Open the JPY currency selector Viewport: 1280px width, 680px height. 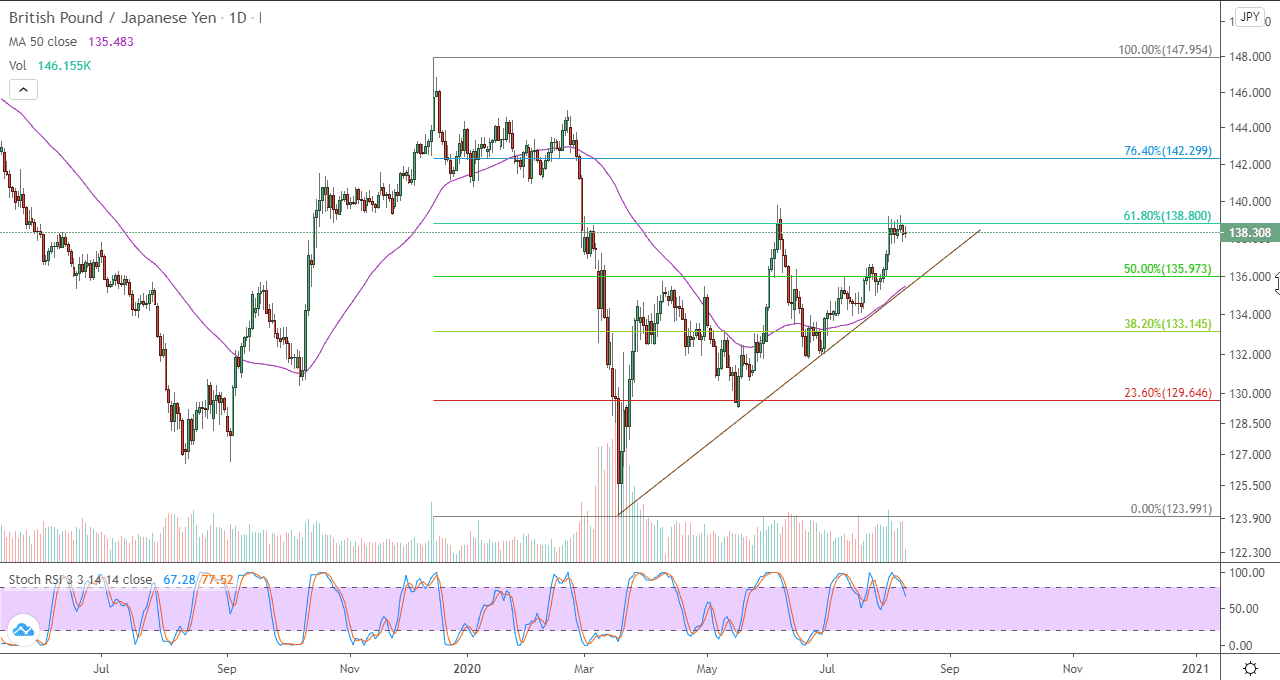click(1250, 17)
